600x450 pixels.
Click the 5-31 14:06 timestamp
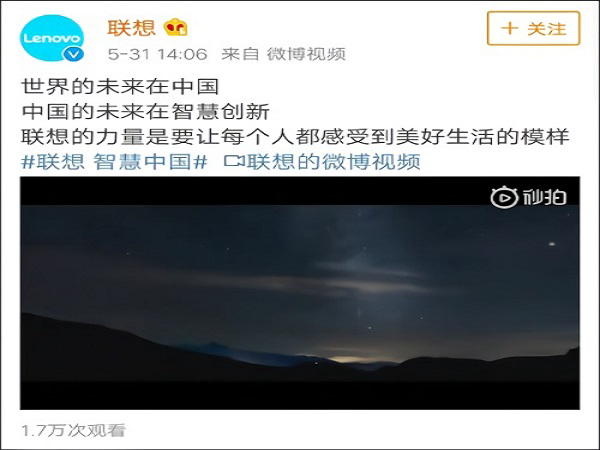(x=157, y=54)
